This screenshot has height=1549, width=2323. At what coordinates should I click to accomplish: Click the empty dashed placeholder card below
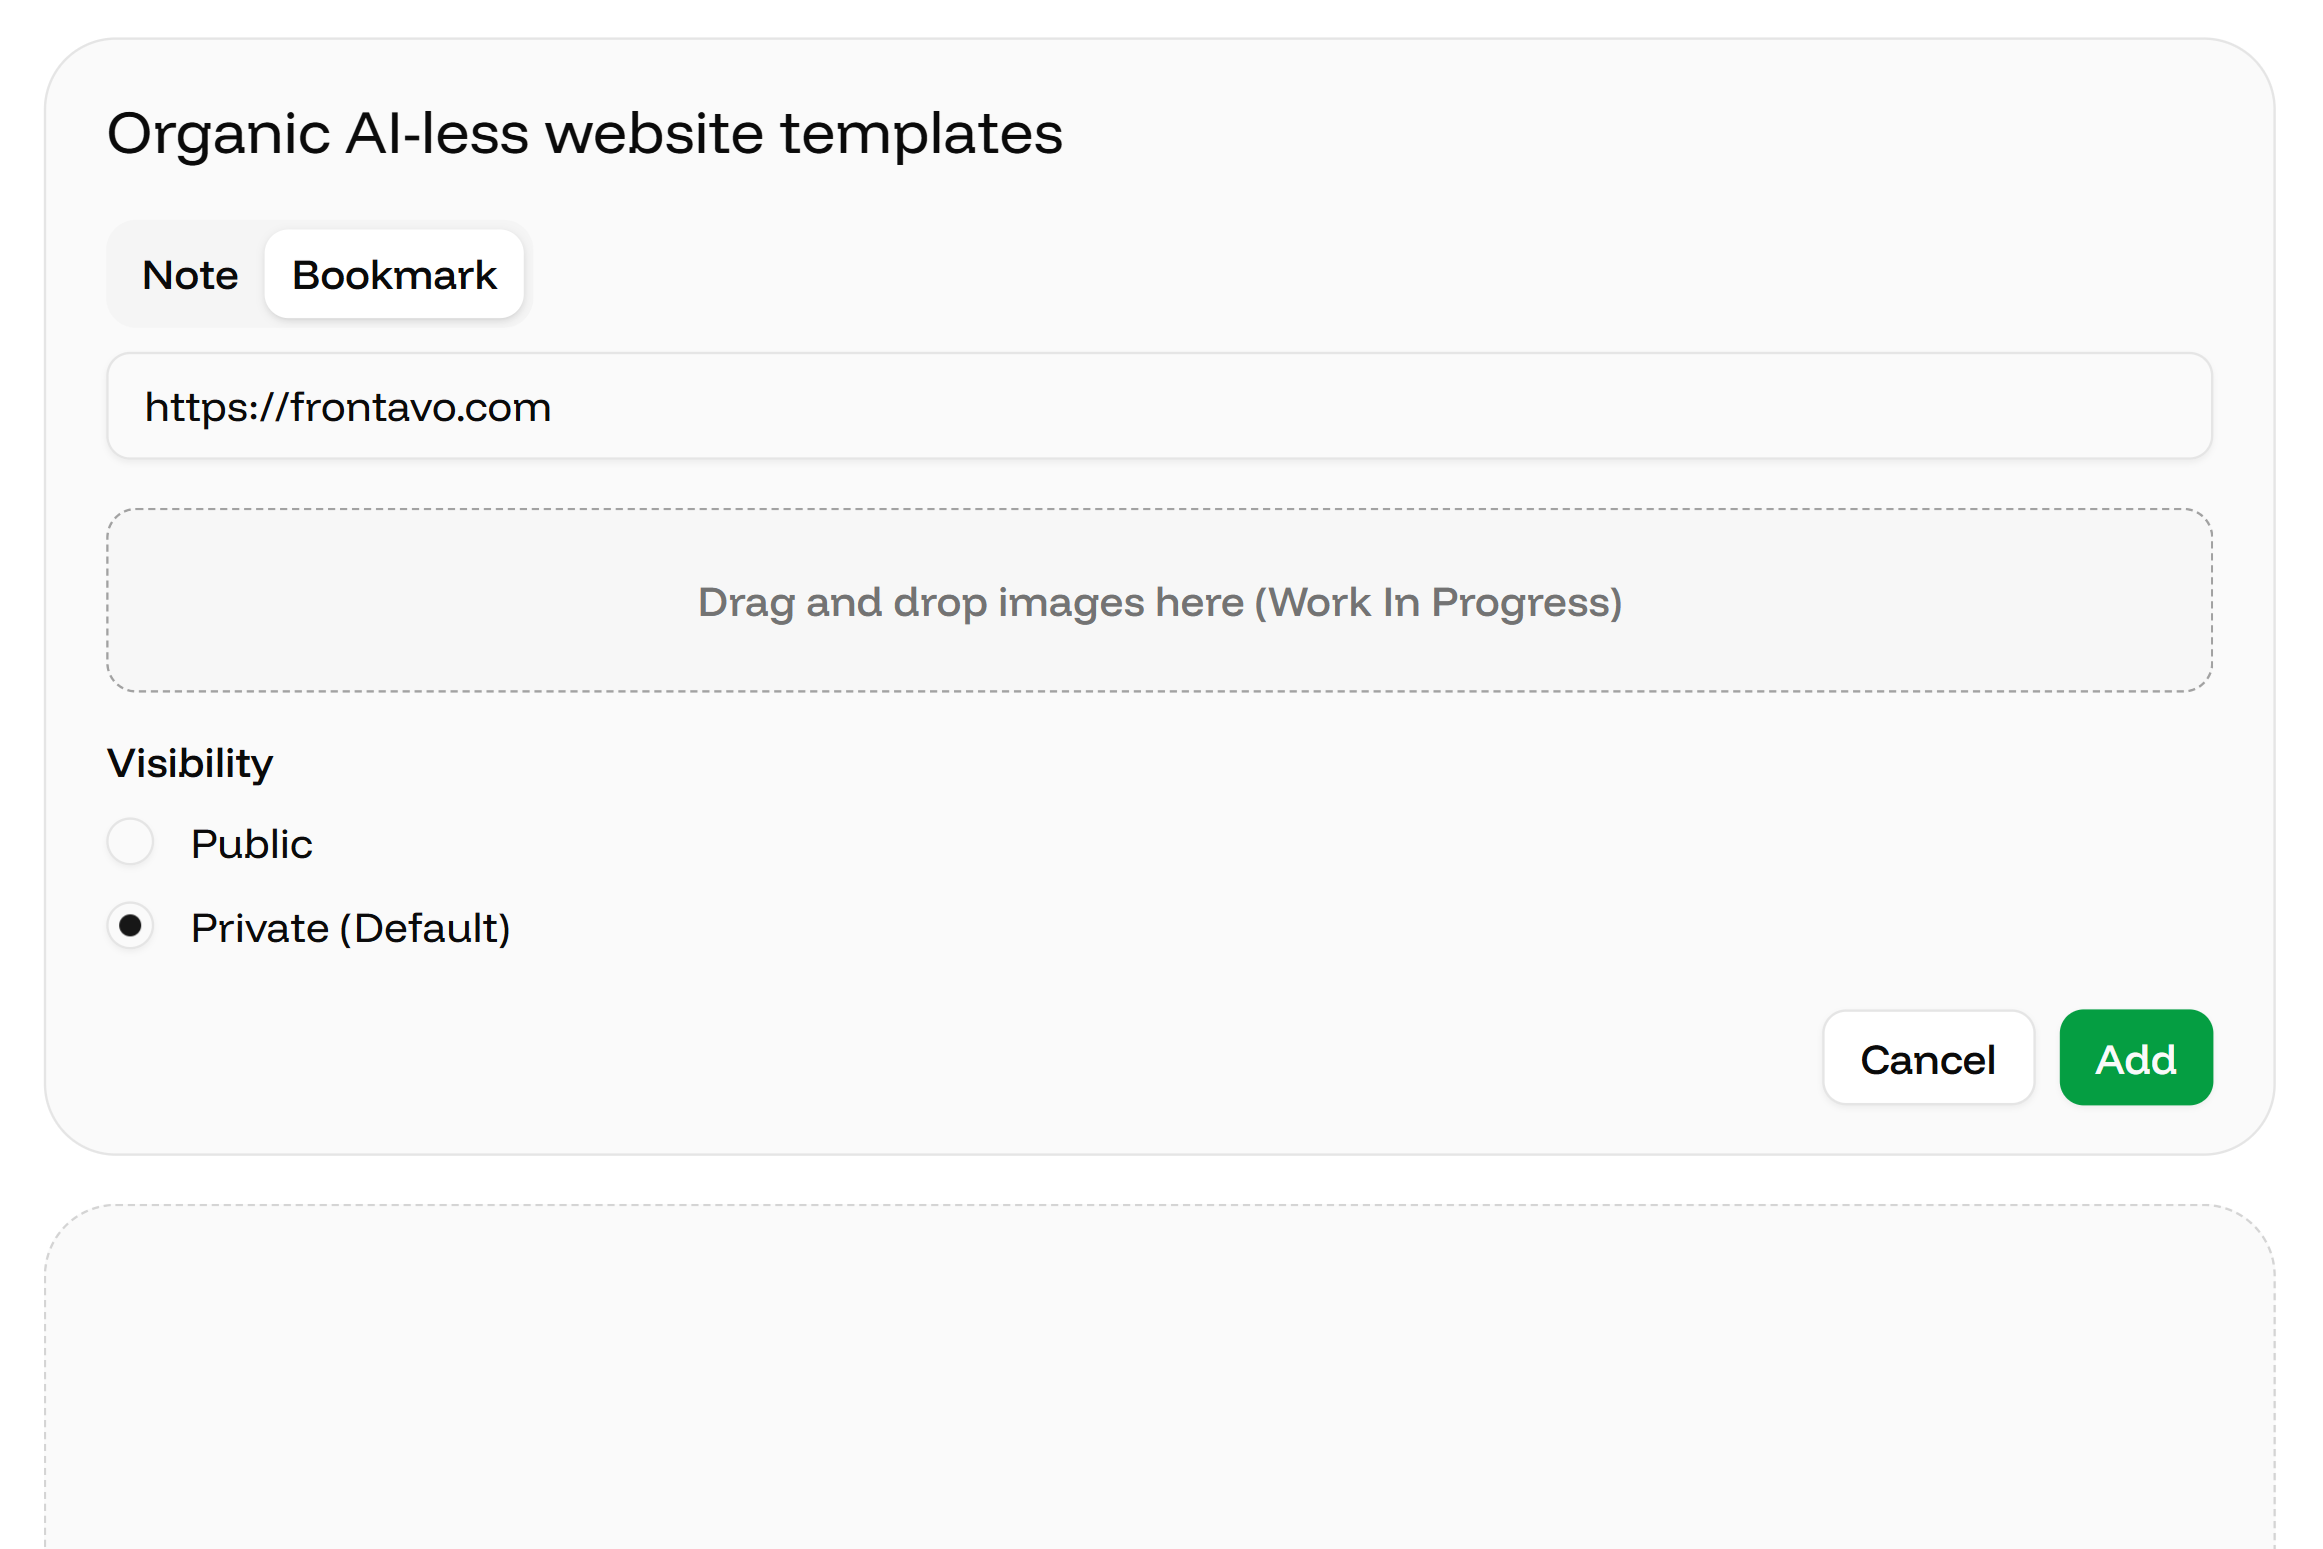click(x=1159, y=1377)
